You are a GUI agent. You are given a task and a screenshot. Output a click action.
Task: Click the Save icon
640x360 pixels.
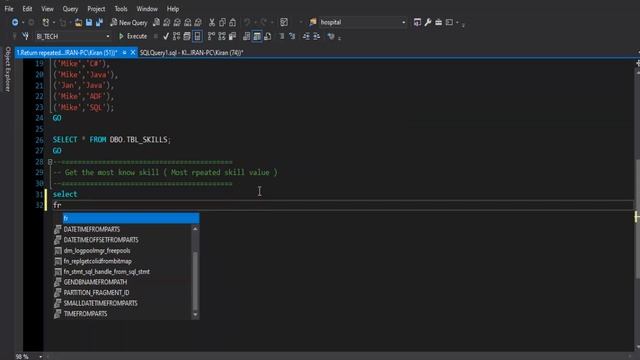89,22
